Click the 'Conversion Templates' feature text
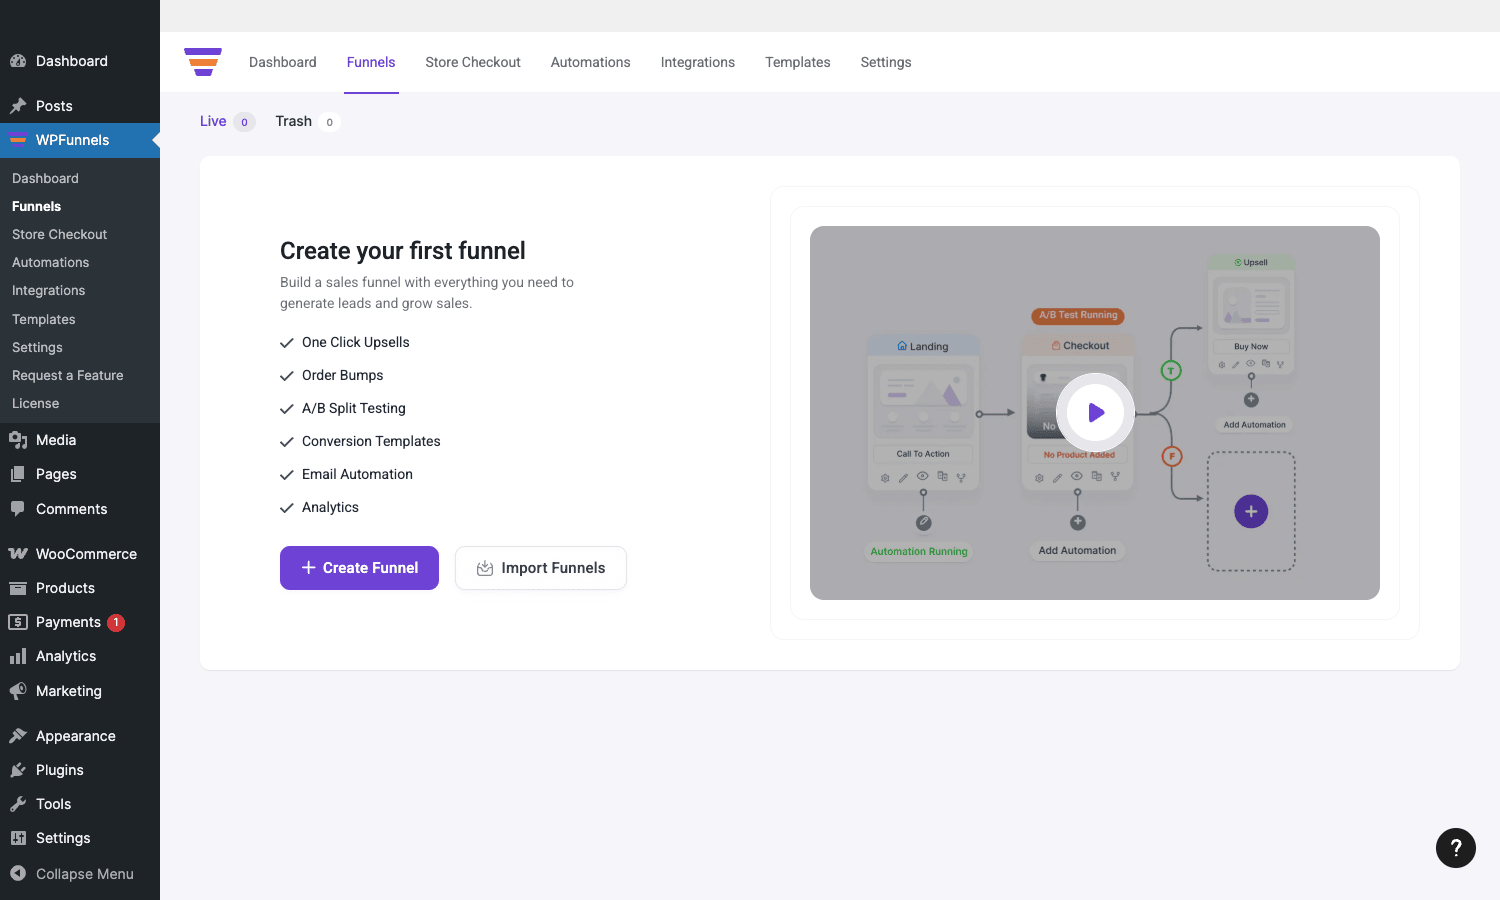The image size is (1500, 900). tap(371, 441)
